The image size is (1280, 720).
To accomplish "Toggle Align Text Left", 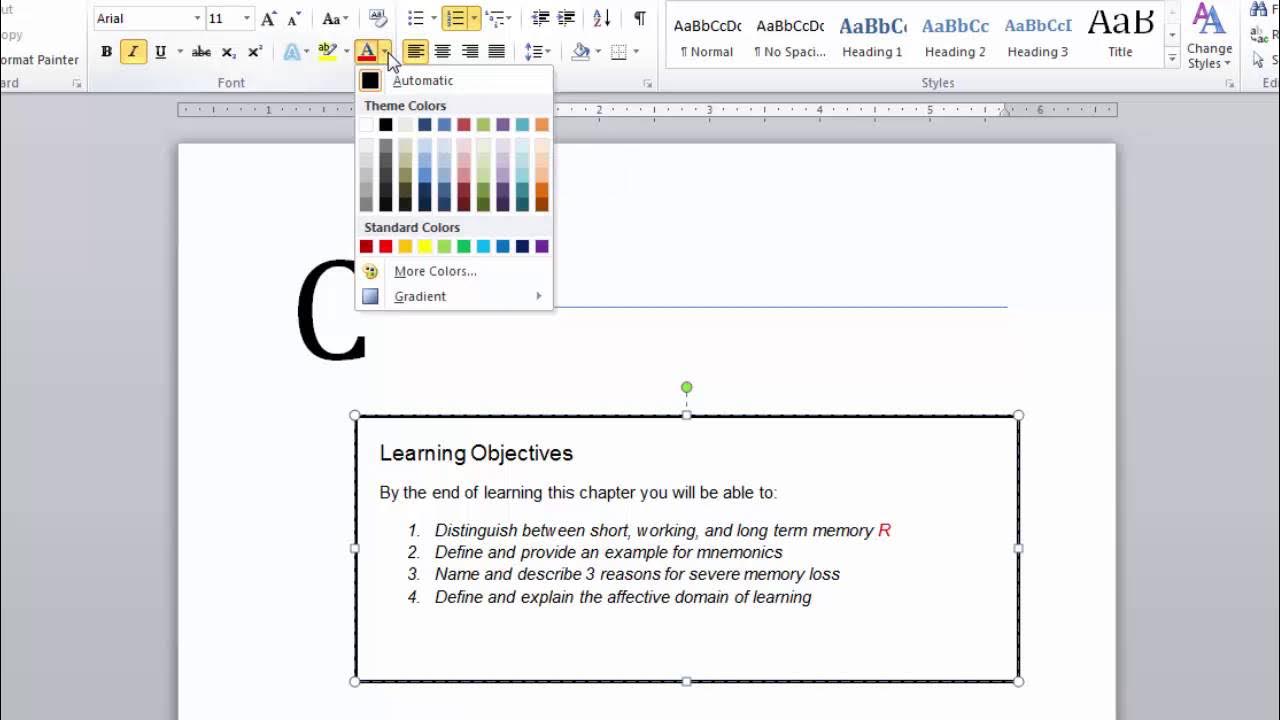I will click(415, 52).
